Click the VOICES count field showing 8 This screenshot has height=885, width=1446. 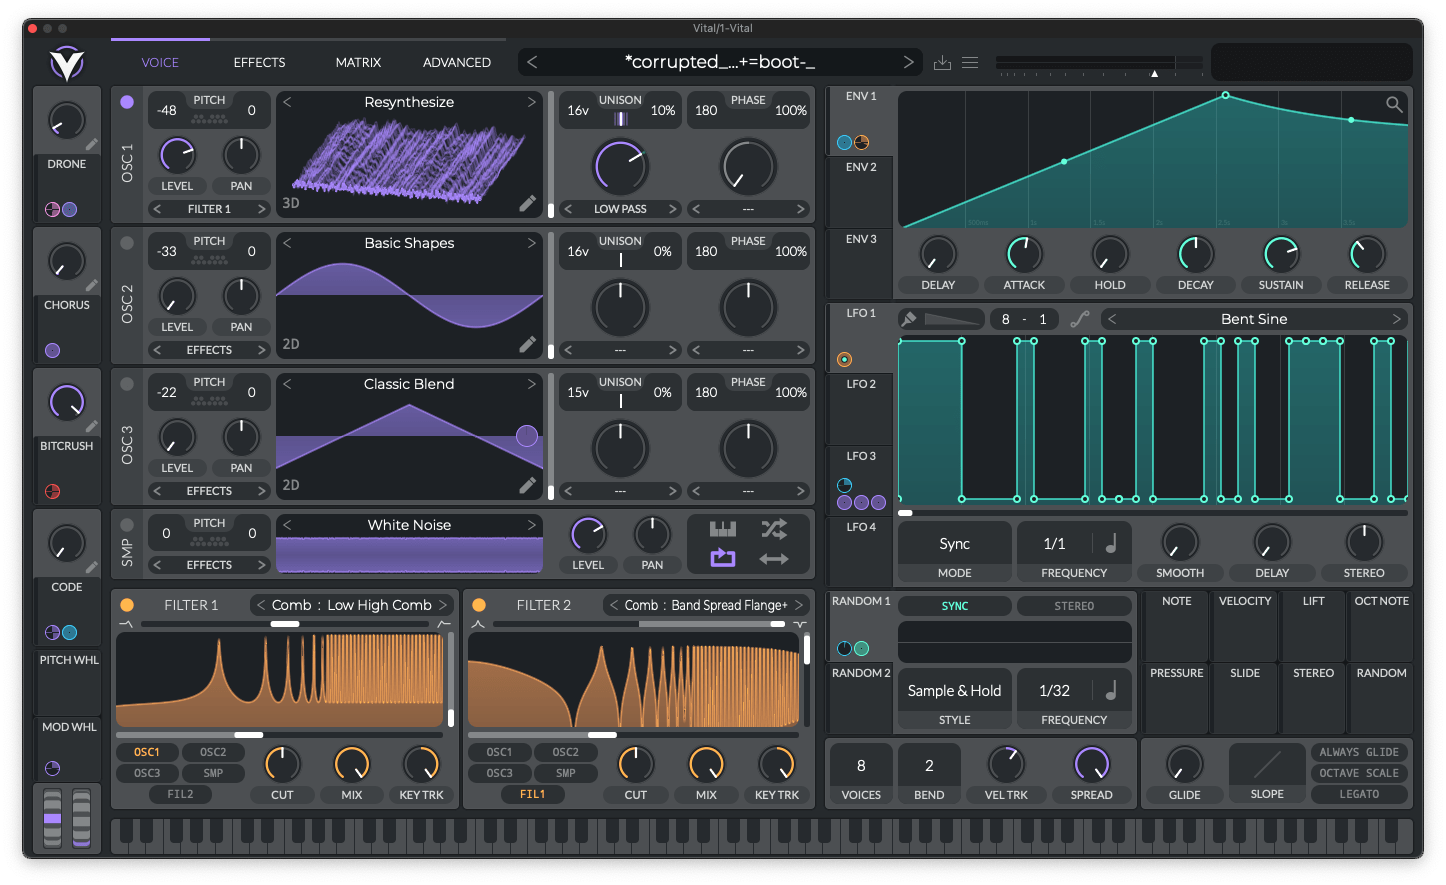click(x=861, y=765)
